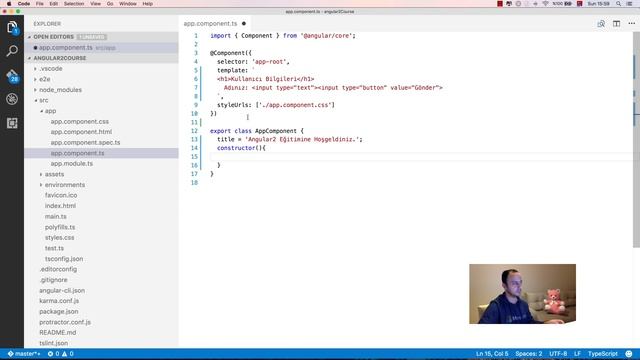The height and width of the screenshot is (360, 640).
Task: Select app.component.ts under Open Editors
Action: [101, 48]
